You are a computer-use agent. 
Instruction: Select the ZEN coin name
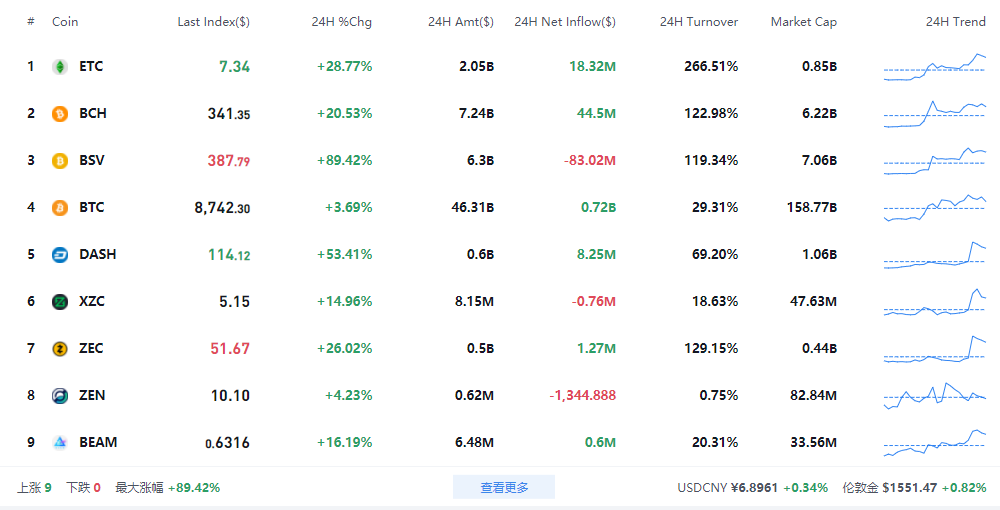(92, 395)
